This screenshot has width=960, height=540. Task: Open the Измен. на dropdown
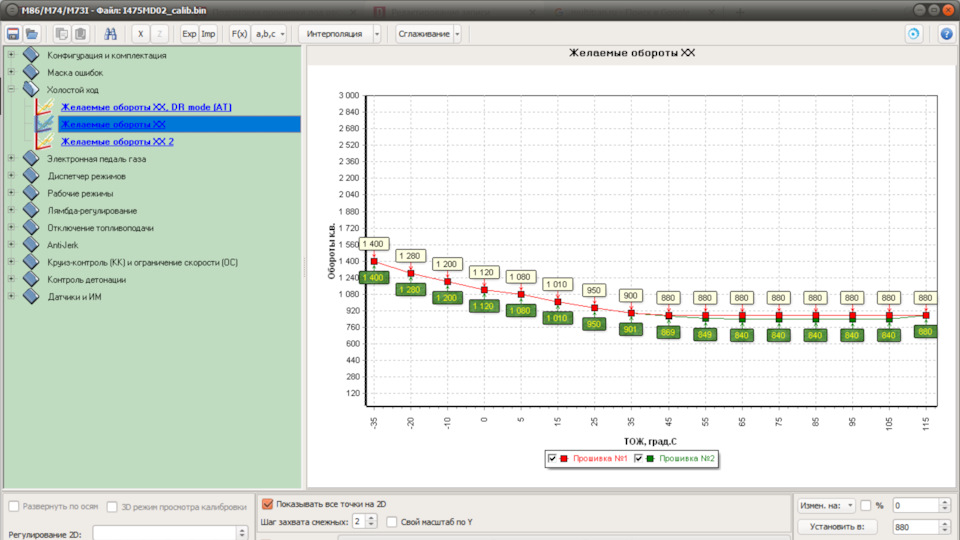point(827,506)
